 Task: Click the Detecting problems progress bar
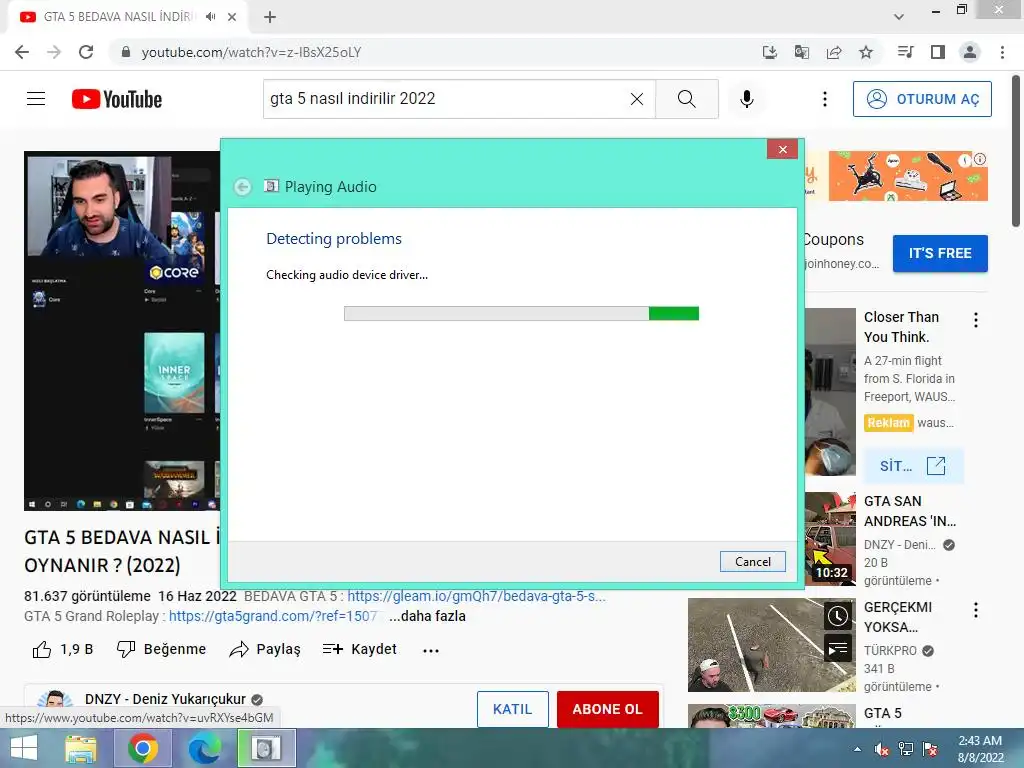pyautogui.click(x=521, y=313)
